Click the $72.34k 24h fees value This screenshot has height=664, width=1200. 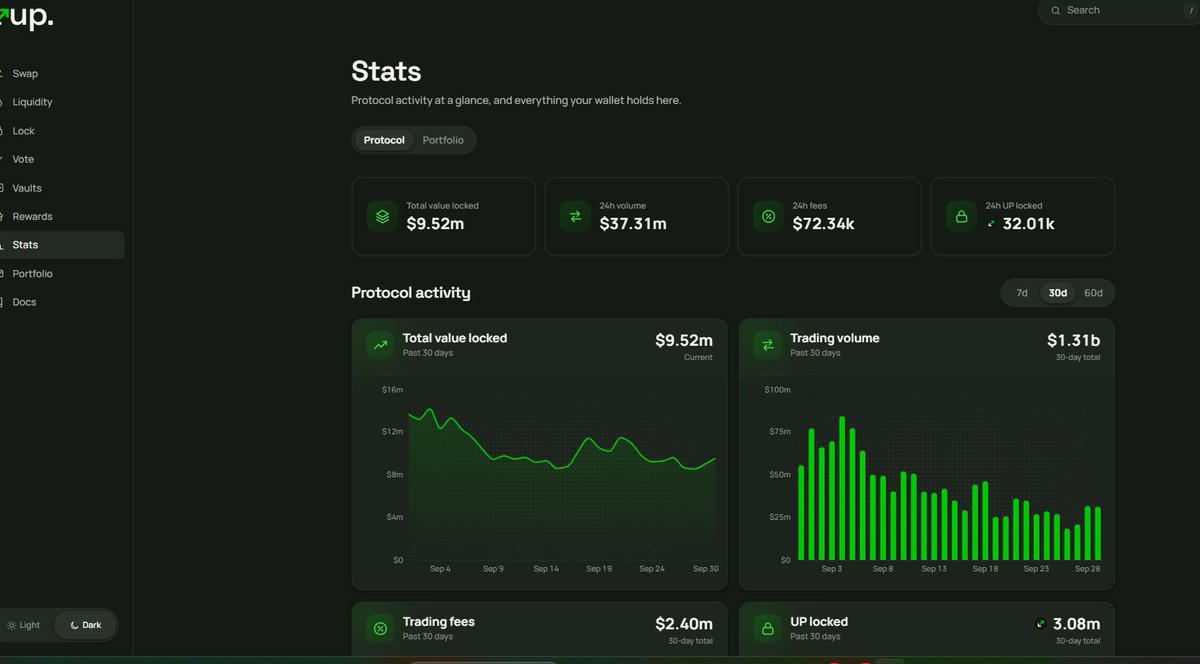tap(823, 224)
